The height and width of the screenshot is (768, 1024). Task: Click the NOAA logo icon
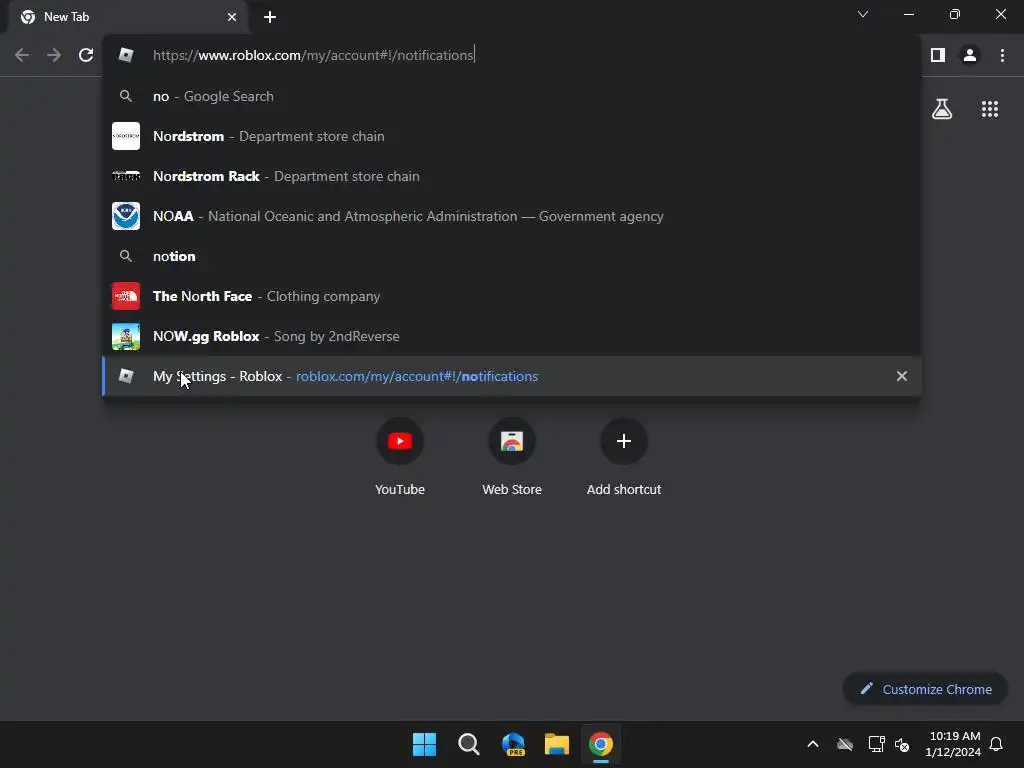126,216
